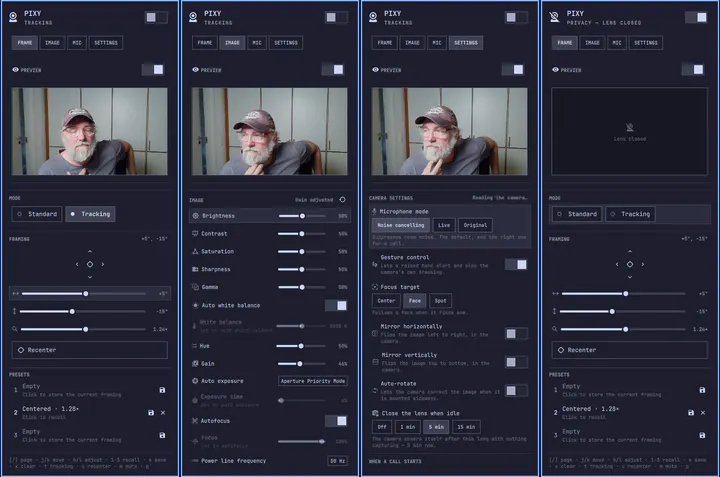The width and height of the screenshot is (720, 477).
Task: Nudge framing up arrow in live Frame-tab panel
Action: [90, 252]
